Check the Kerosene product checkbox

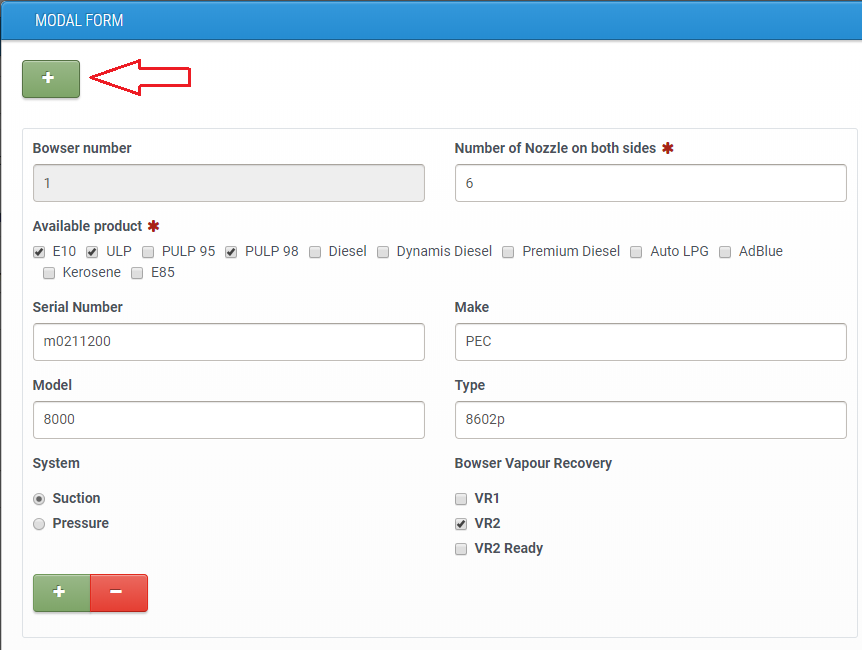[x=49, y=273]
